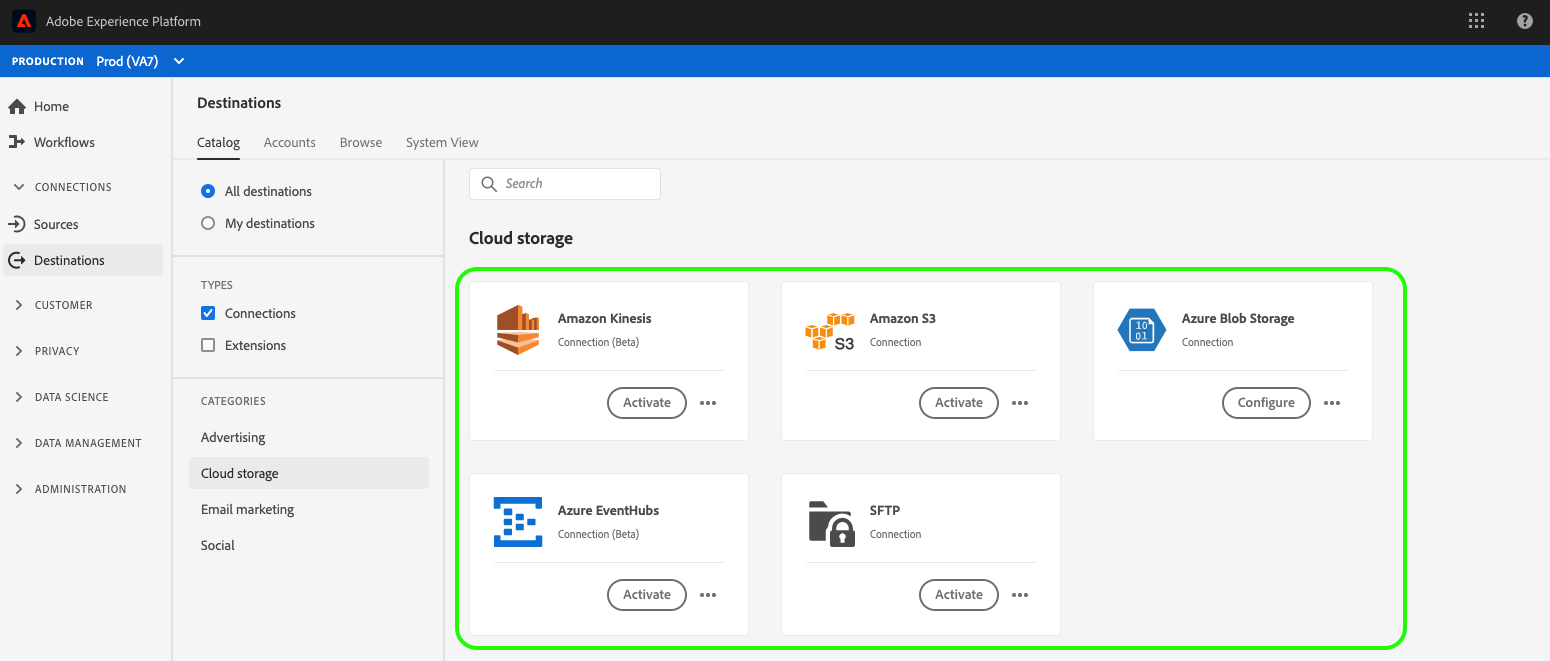Collapse the CONNECTIONS section
The width and height of the screenshot is (1550, 661).
[19, 187]
